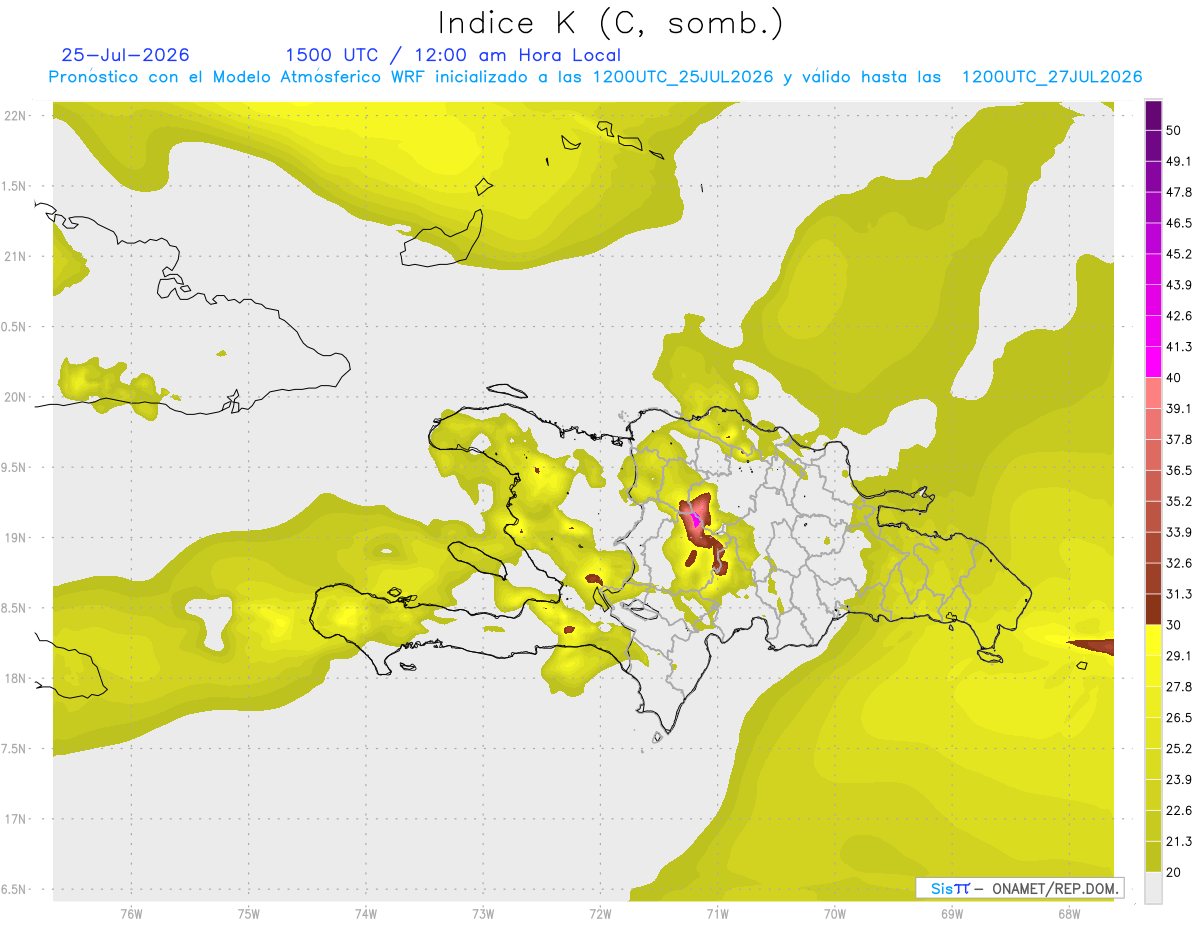Image resolution: width=1200 pixels, height=927 pixels.
Task: Click the '46.5' color scale value
Action: pos(1179,223)
